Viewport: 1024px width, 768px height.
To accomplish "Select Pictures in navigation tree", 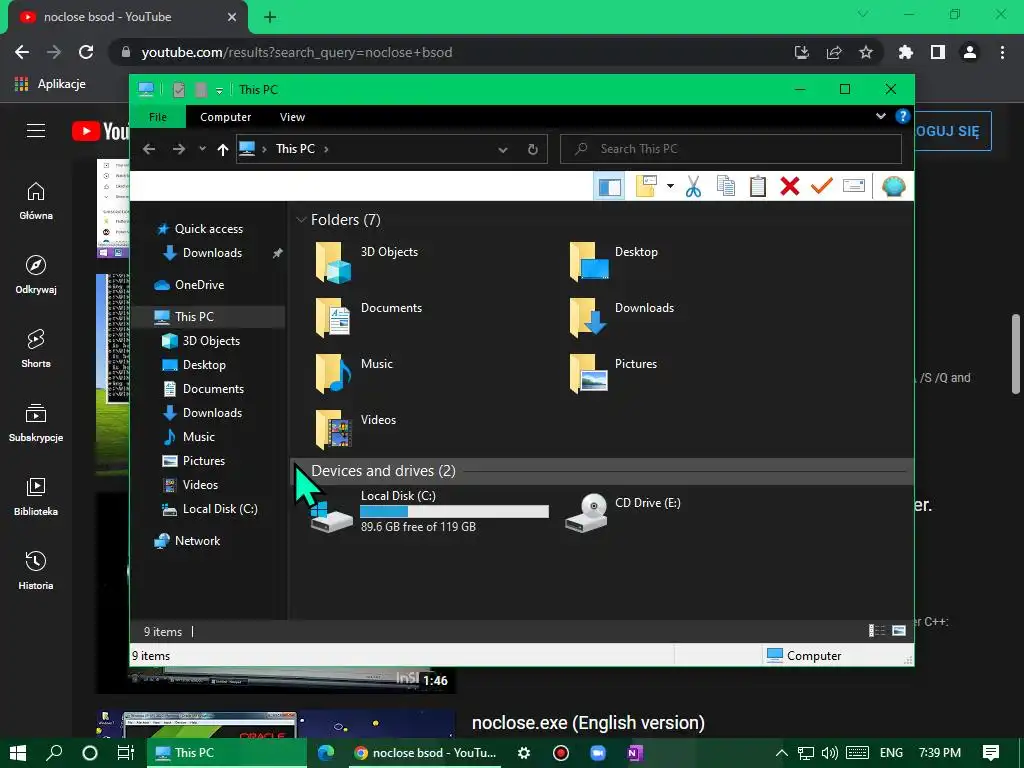I will tap(204, 461).
